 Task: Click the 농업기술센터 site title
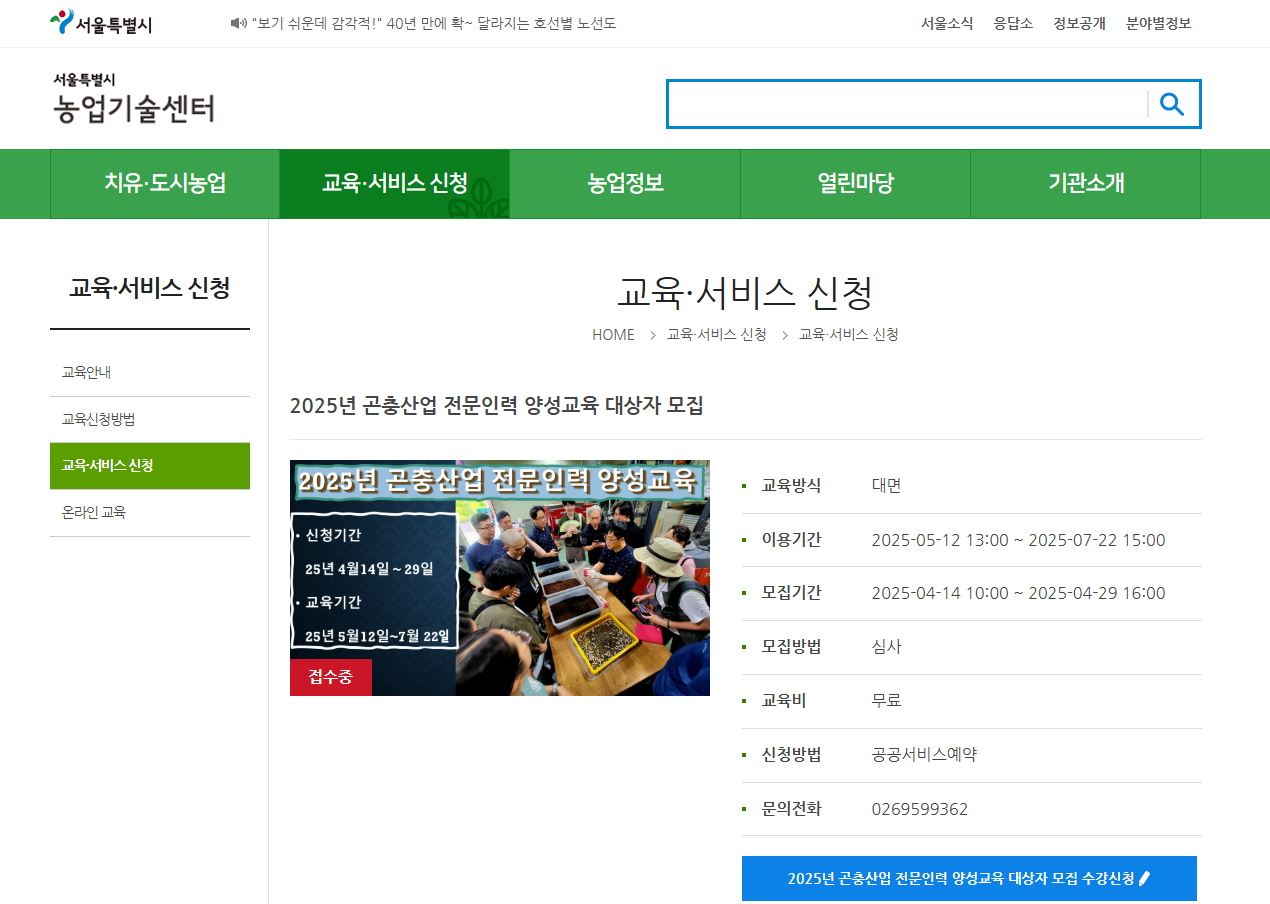134,99
